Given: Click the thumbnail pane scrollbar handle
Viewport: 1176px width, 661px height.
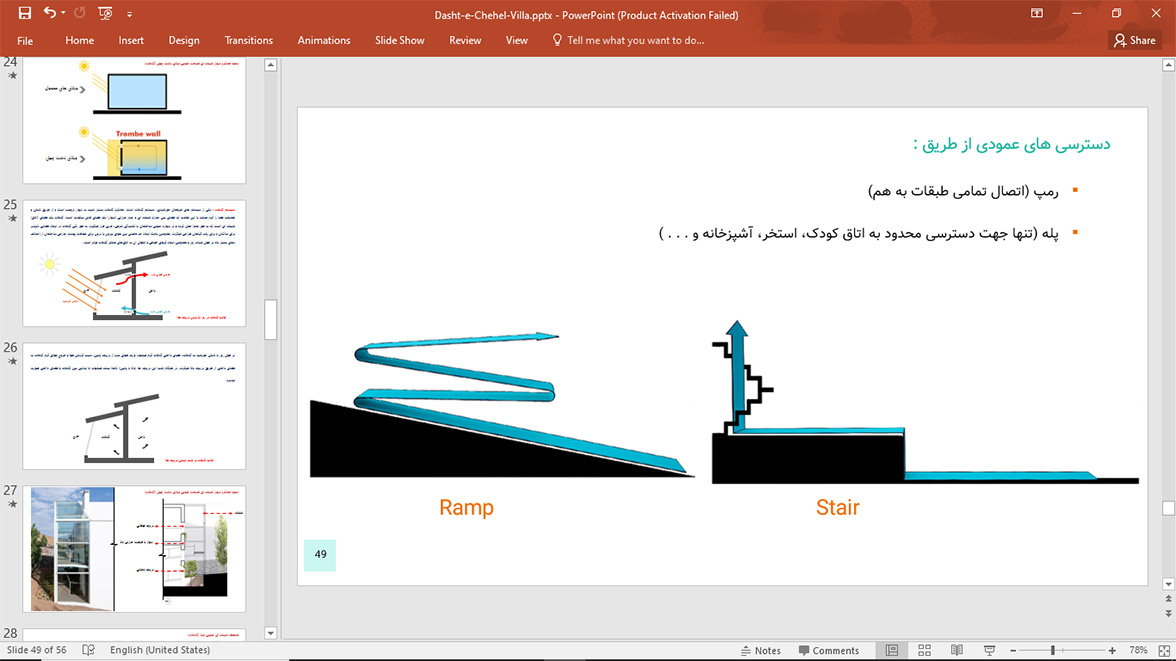Looking at the screenshot, I should point(271,320).
